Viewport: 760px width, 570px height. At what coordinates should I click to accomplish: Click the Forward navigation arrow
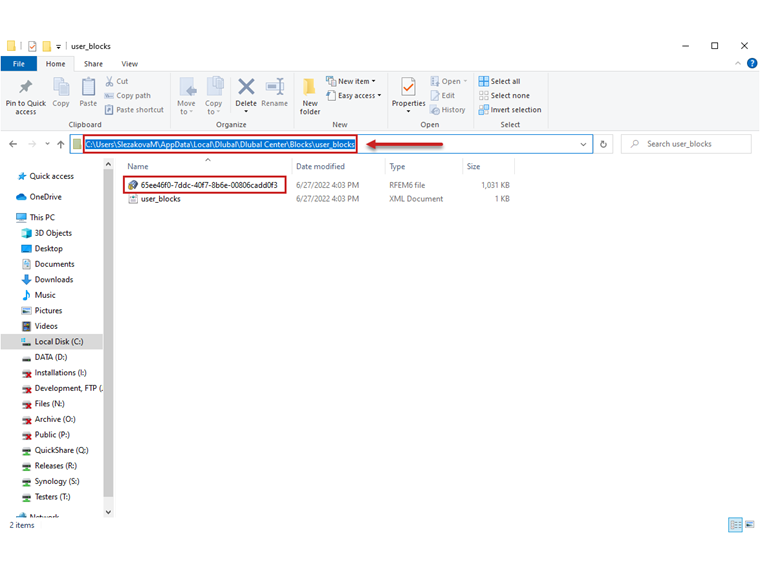tap(32, 144)
